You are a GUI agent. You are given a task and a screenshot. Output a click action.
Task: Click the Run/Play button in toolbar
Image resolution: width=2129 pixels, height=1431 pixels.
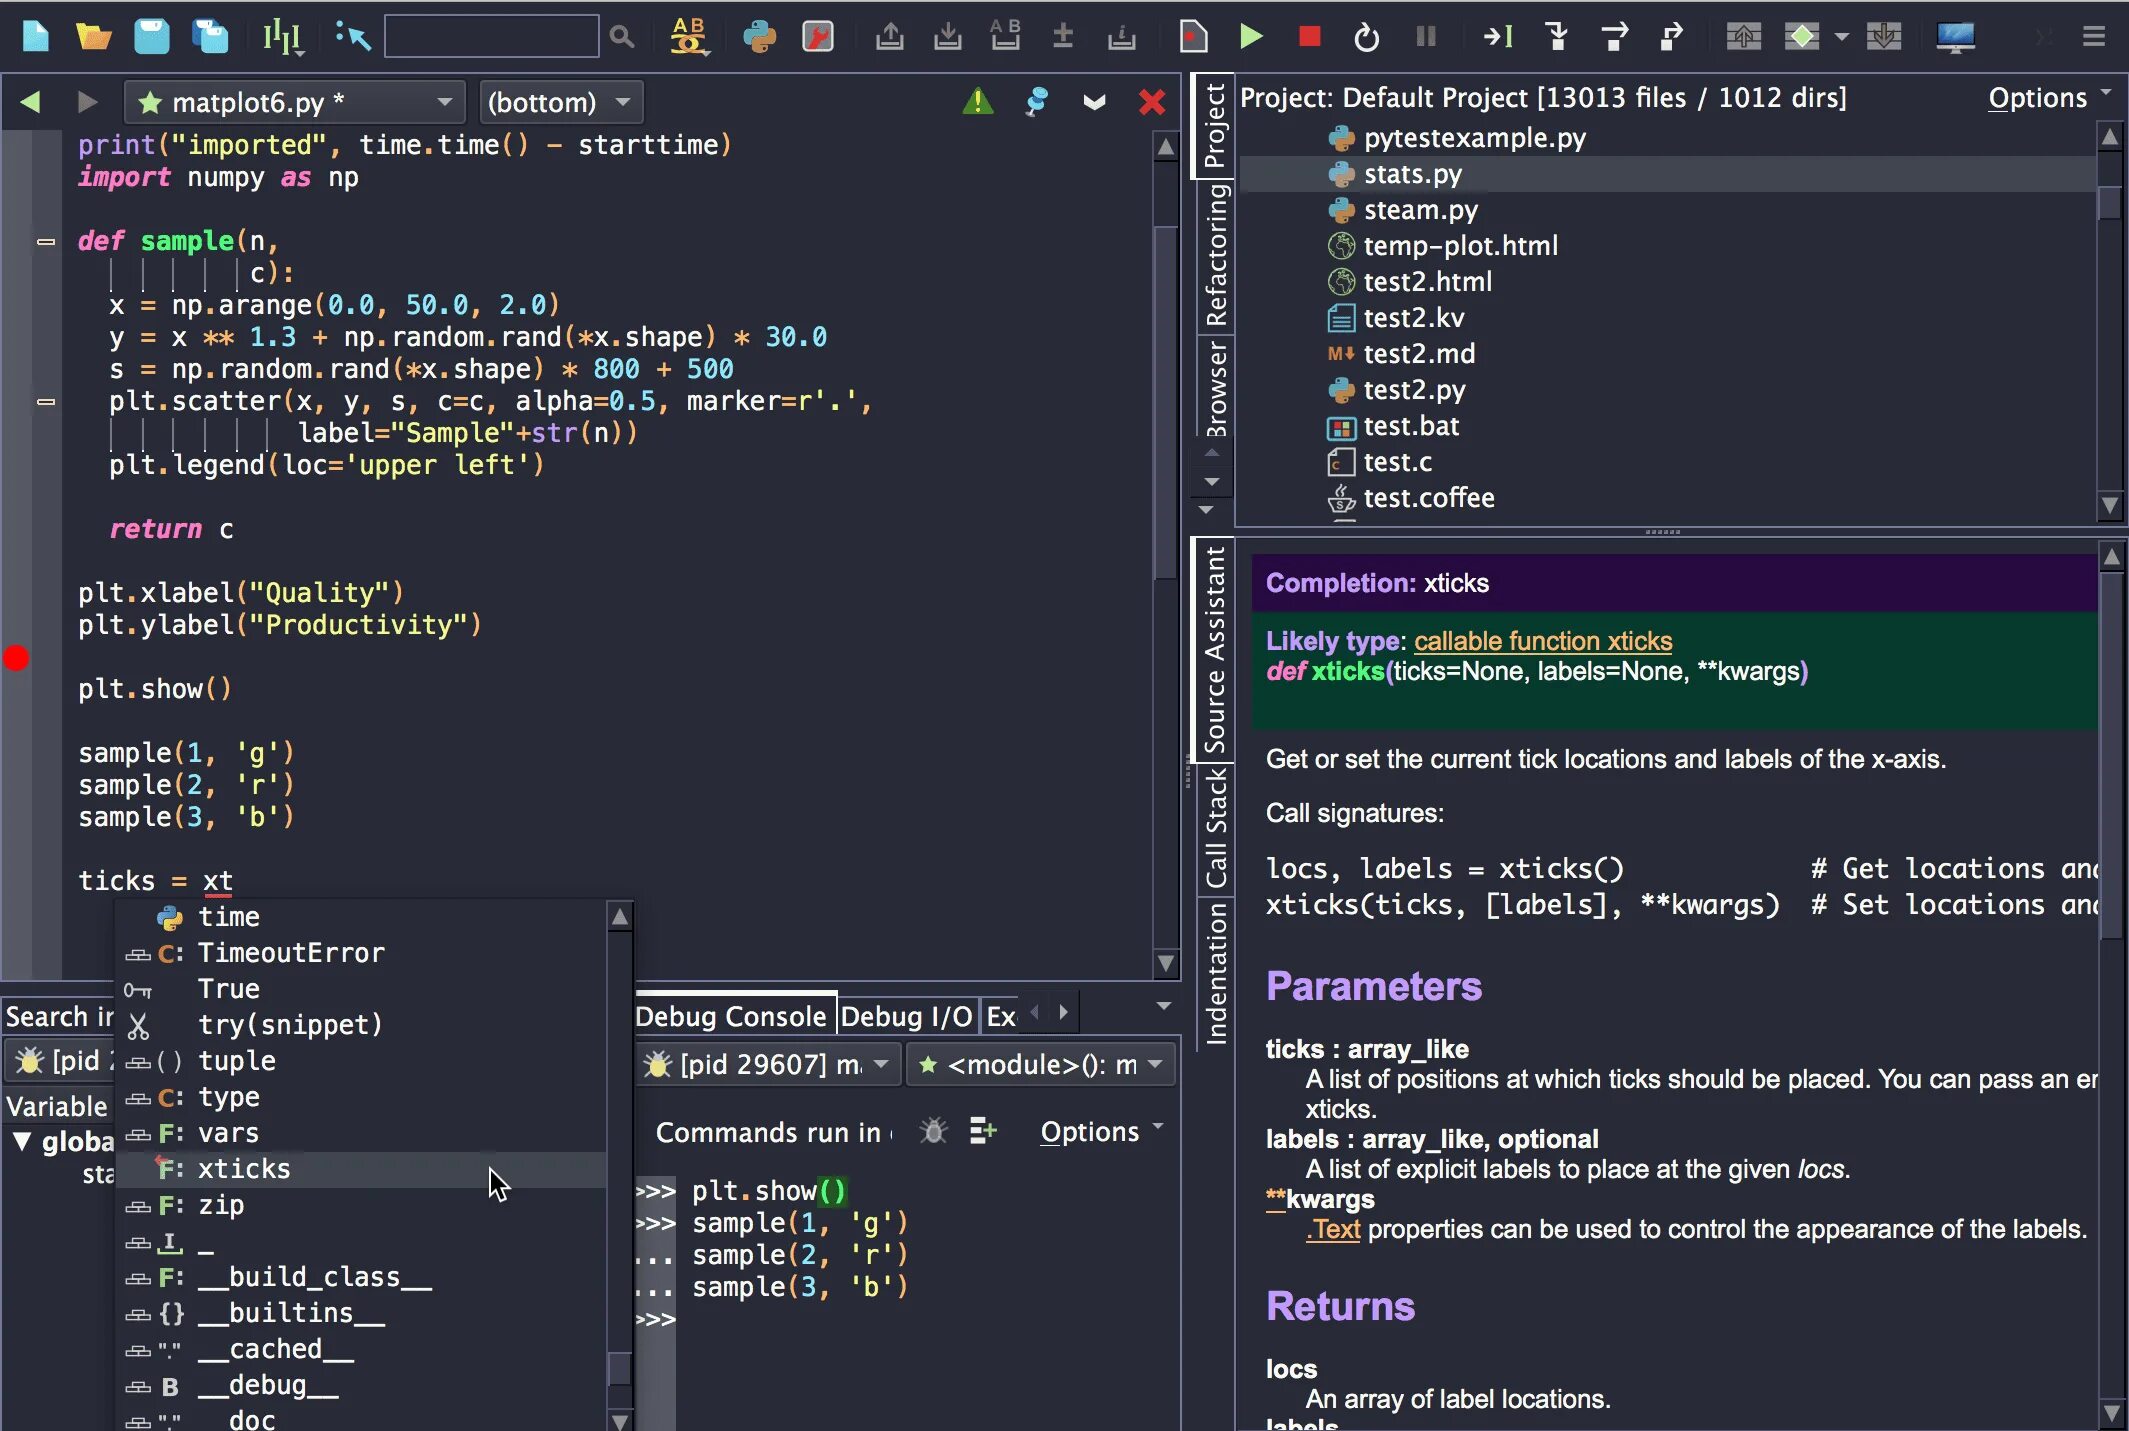1254,35
